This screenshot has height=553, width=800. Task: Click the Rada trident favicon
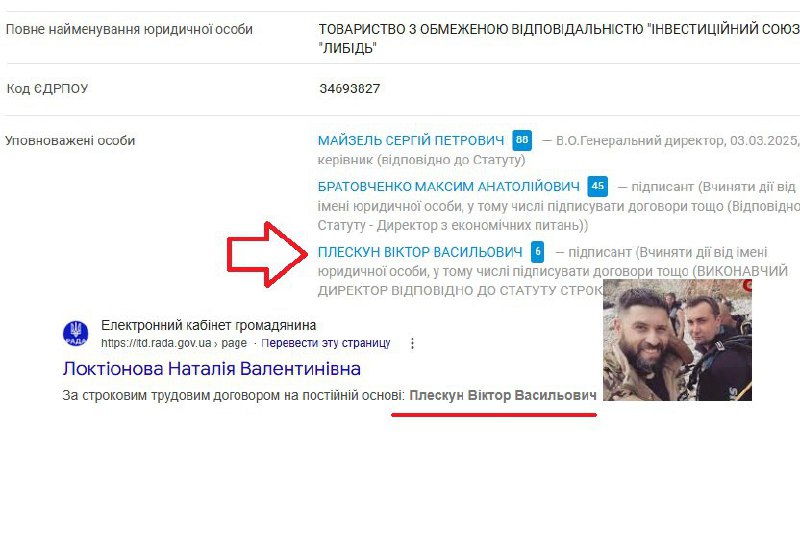pos(76,334)
